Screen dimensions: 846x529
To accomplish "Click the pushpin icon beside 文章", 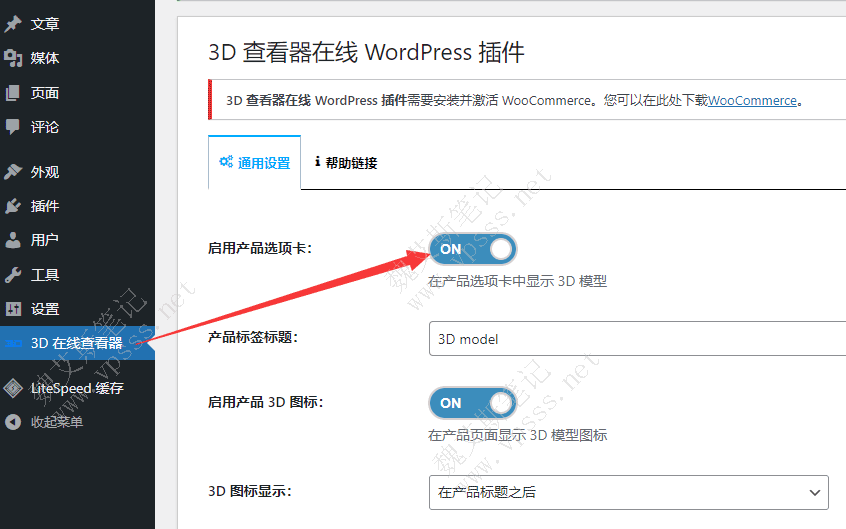I will point(13,24).
